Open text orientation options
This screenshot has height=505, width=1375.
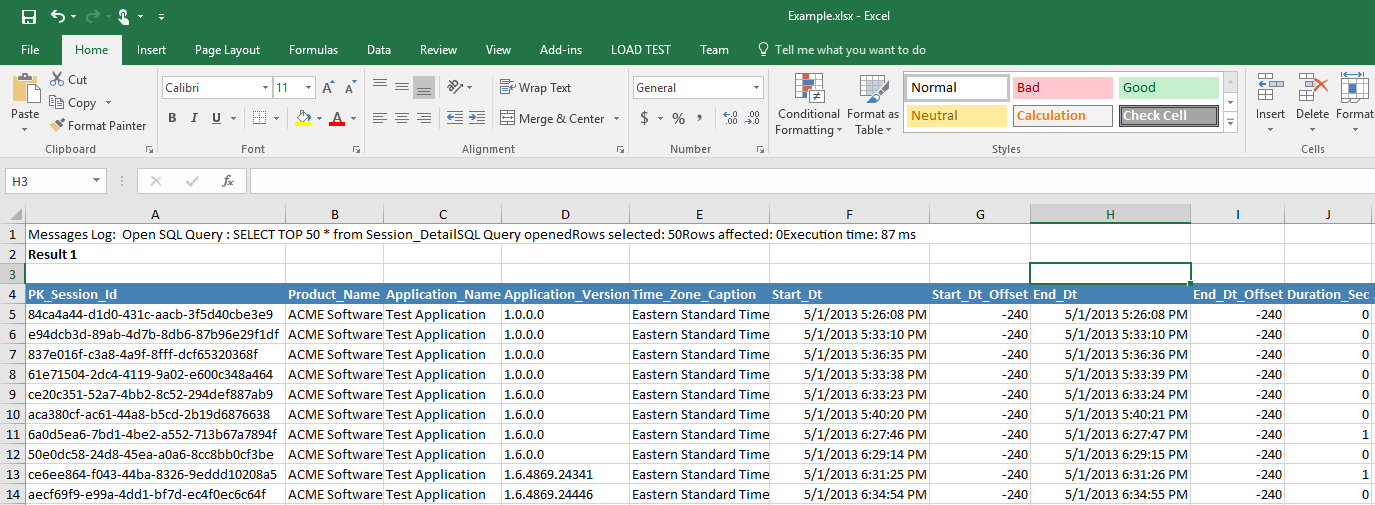[459, 88]
